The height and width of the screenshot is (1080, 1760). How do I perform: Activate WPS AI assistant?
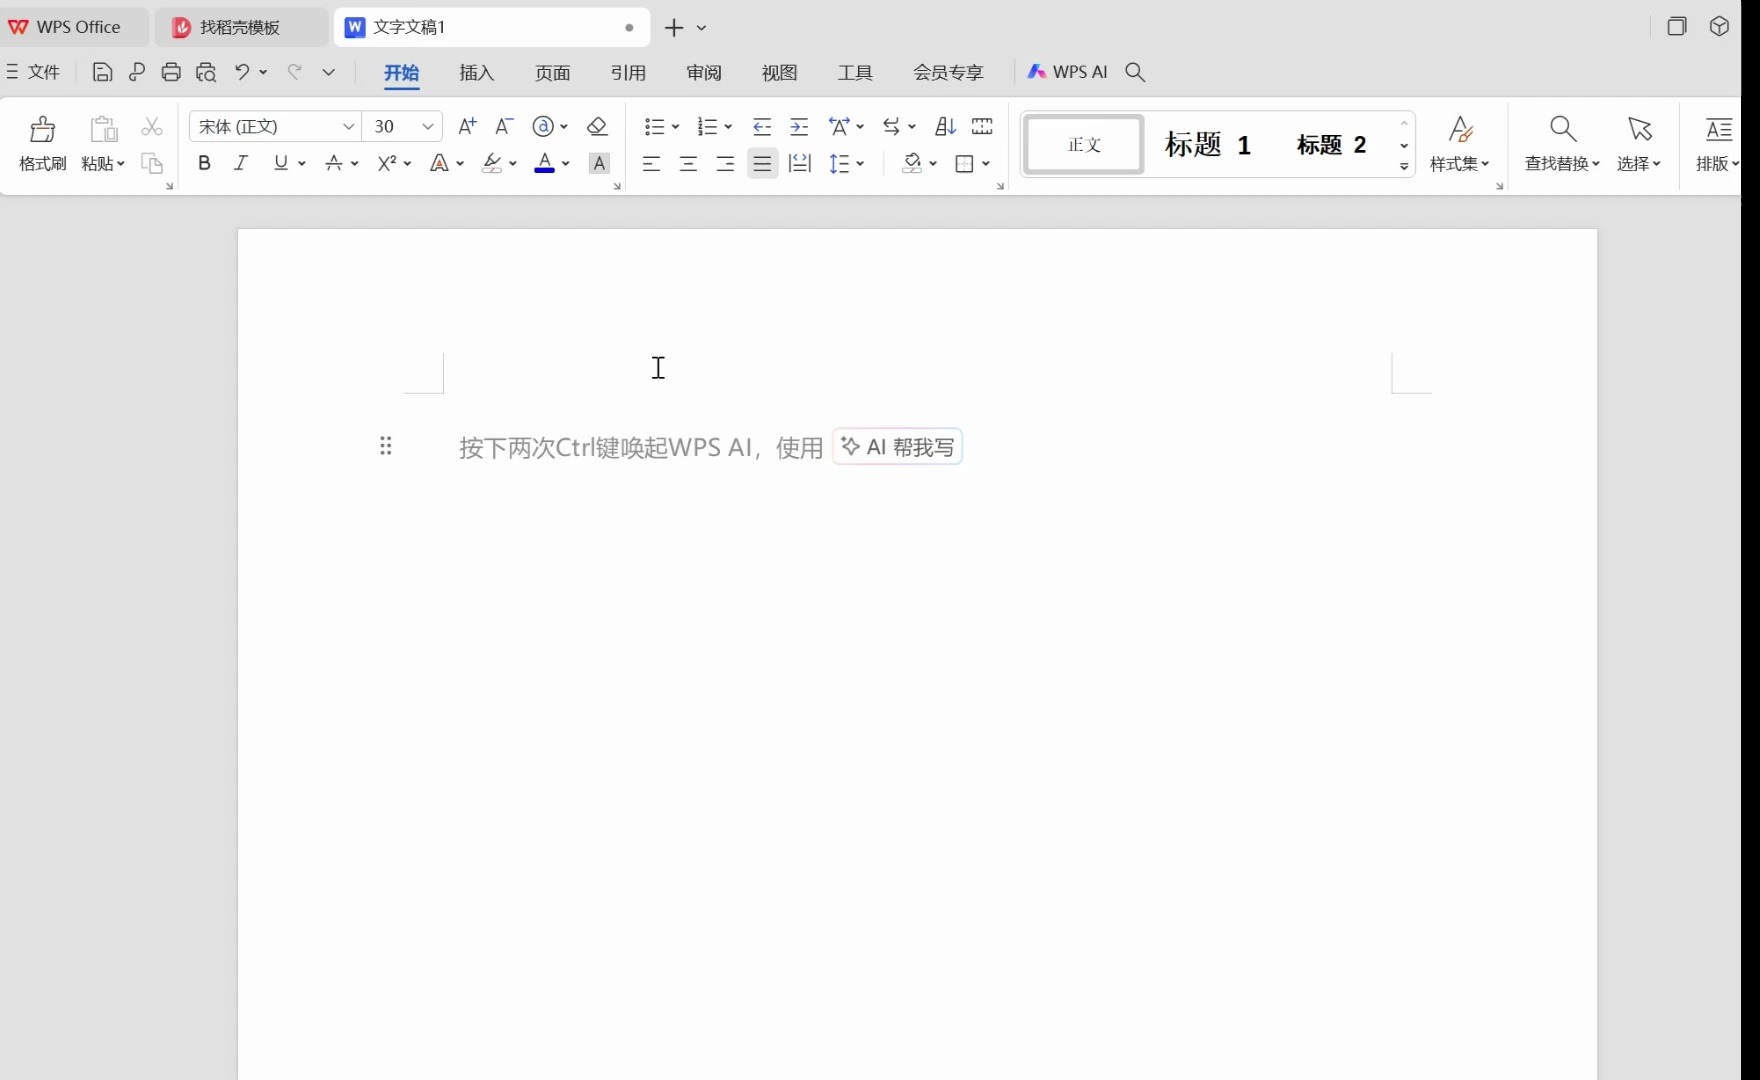click(1066, 71)
